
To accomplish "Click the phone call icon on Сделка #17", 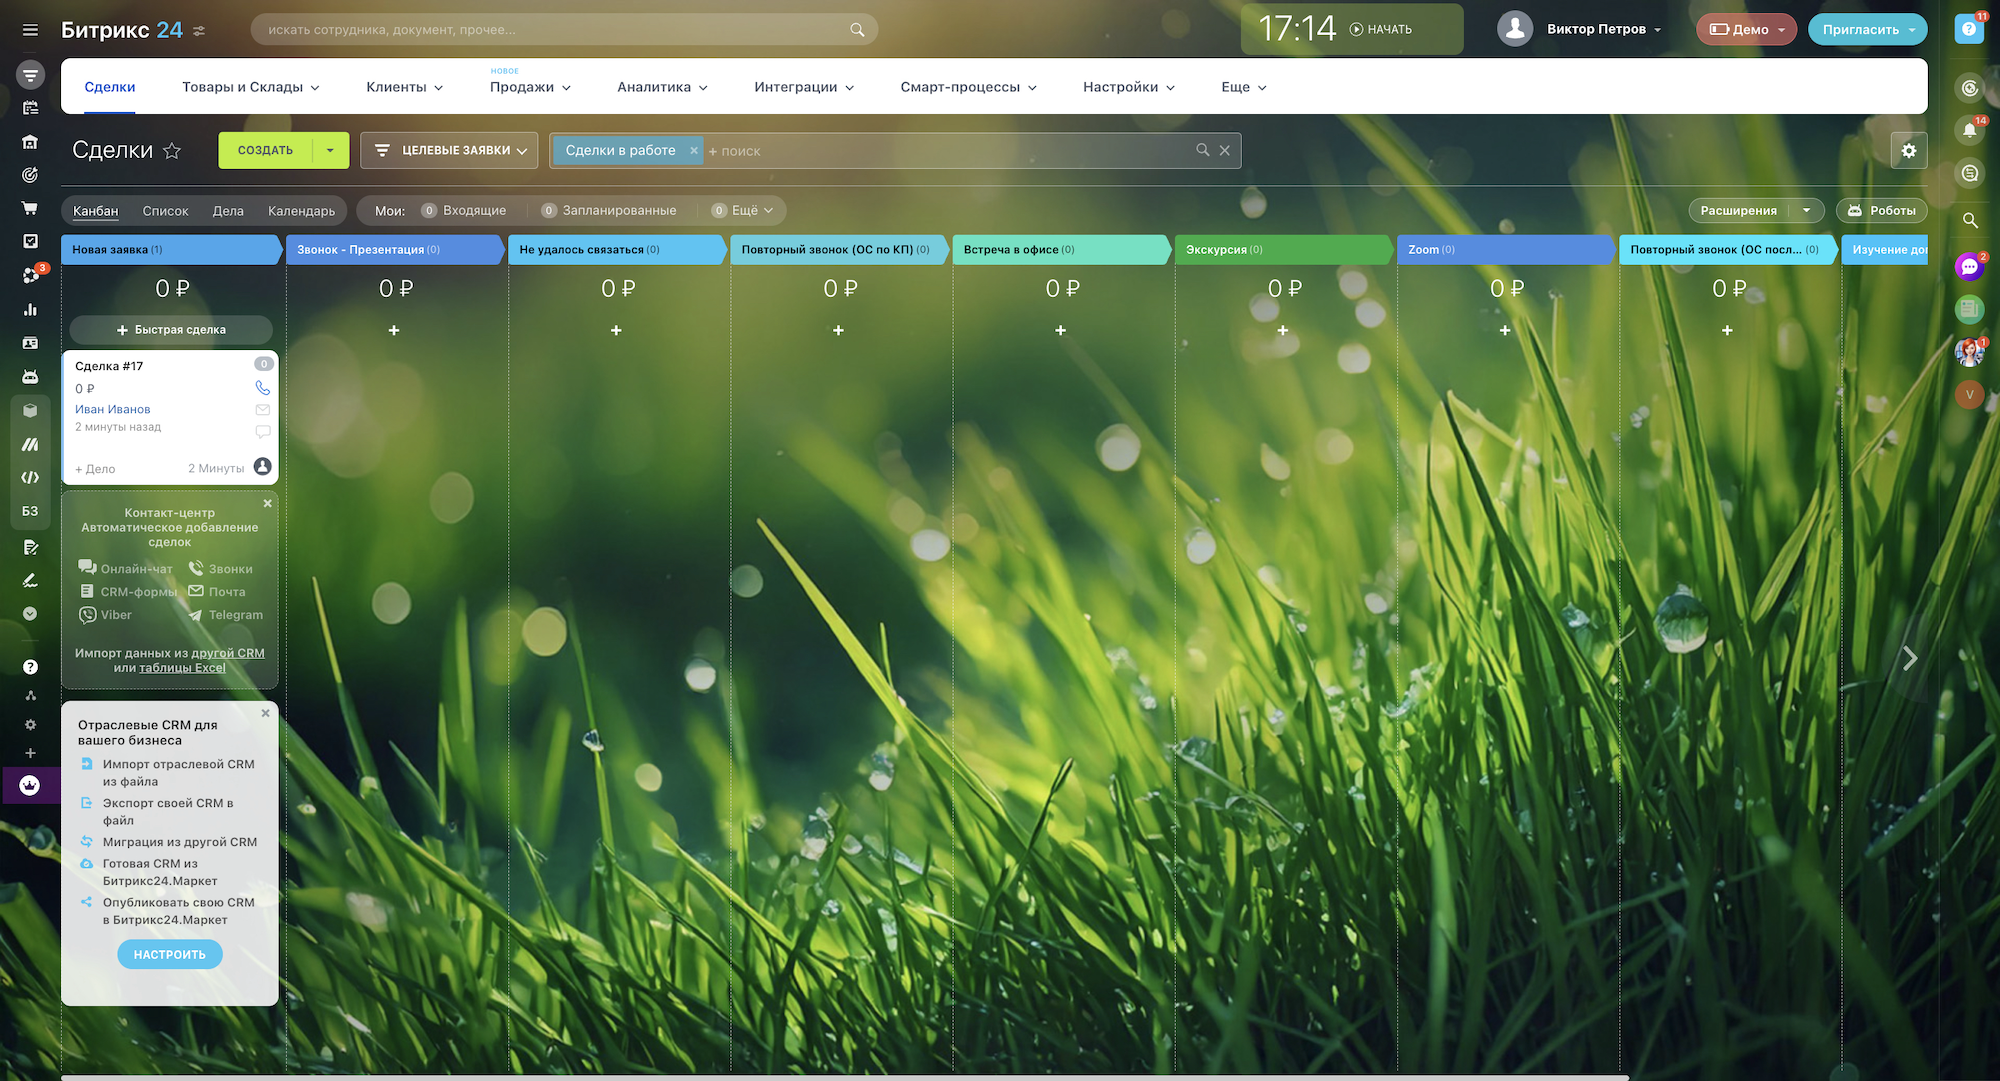I will coord(262,388).
